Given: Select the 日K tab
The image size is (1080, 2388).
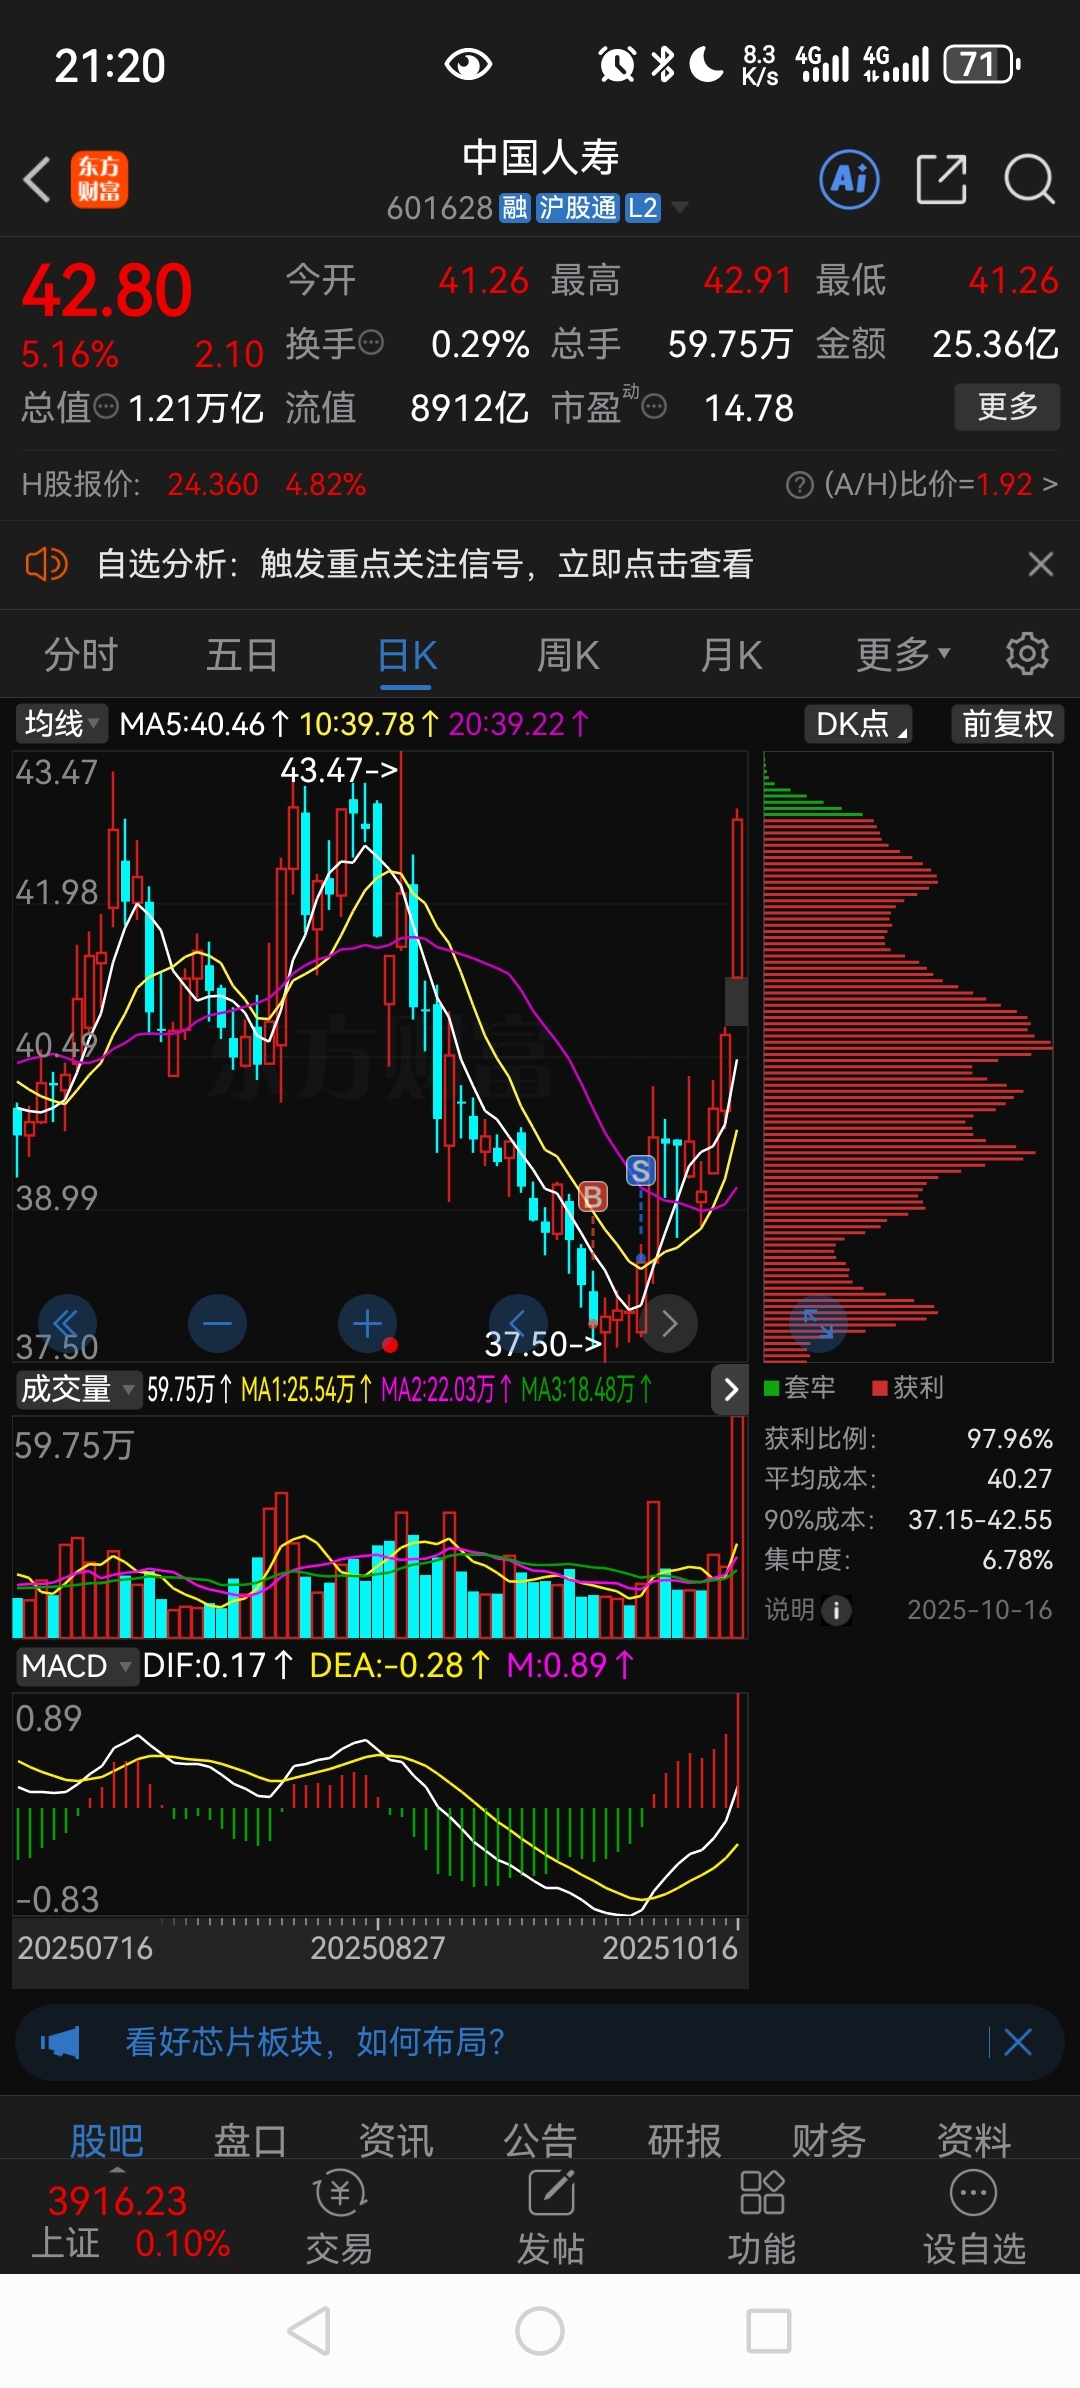Looking at the screenshot, I should (x=407, y=655).
